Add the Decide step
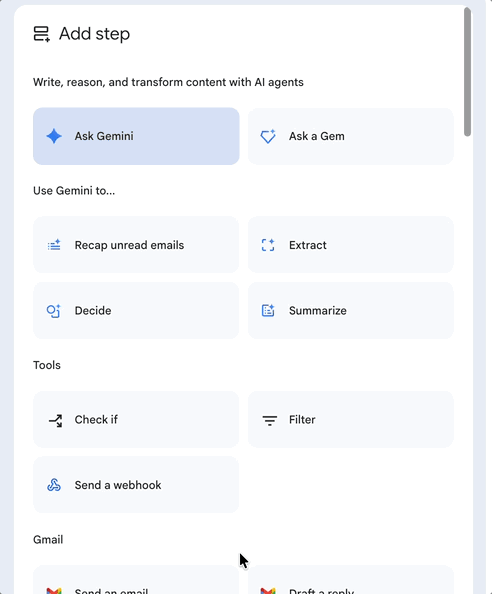Screen dimensions: 492x594 [136, 311]
